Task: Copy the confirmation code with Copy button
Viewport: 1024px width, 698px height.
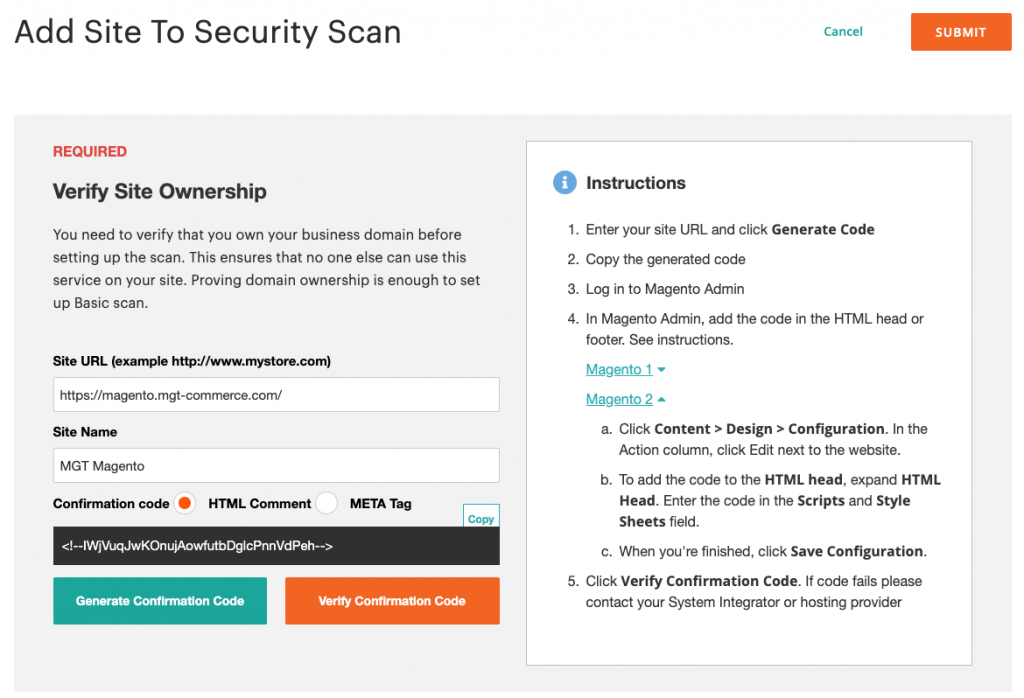Action: coord(481,518)
